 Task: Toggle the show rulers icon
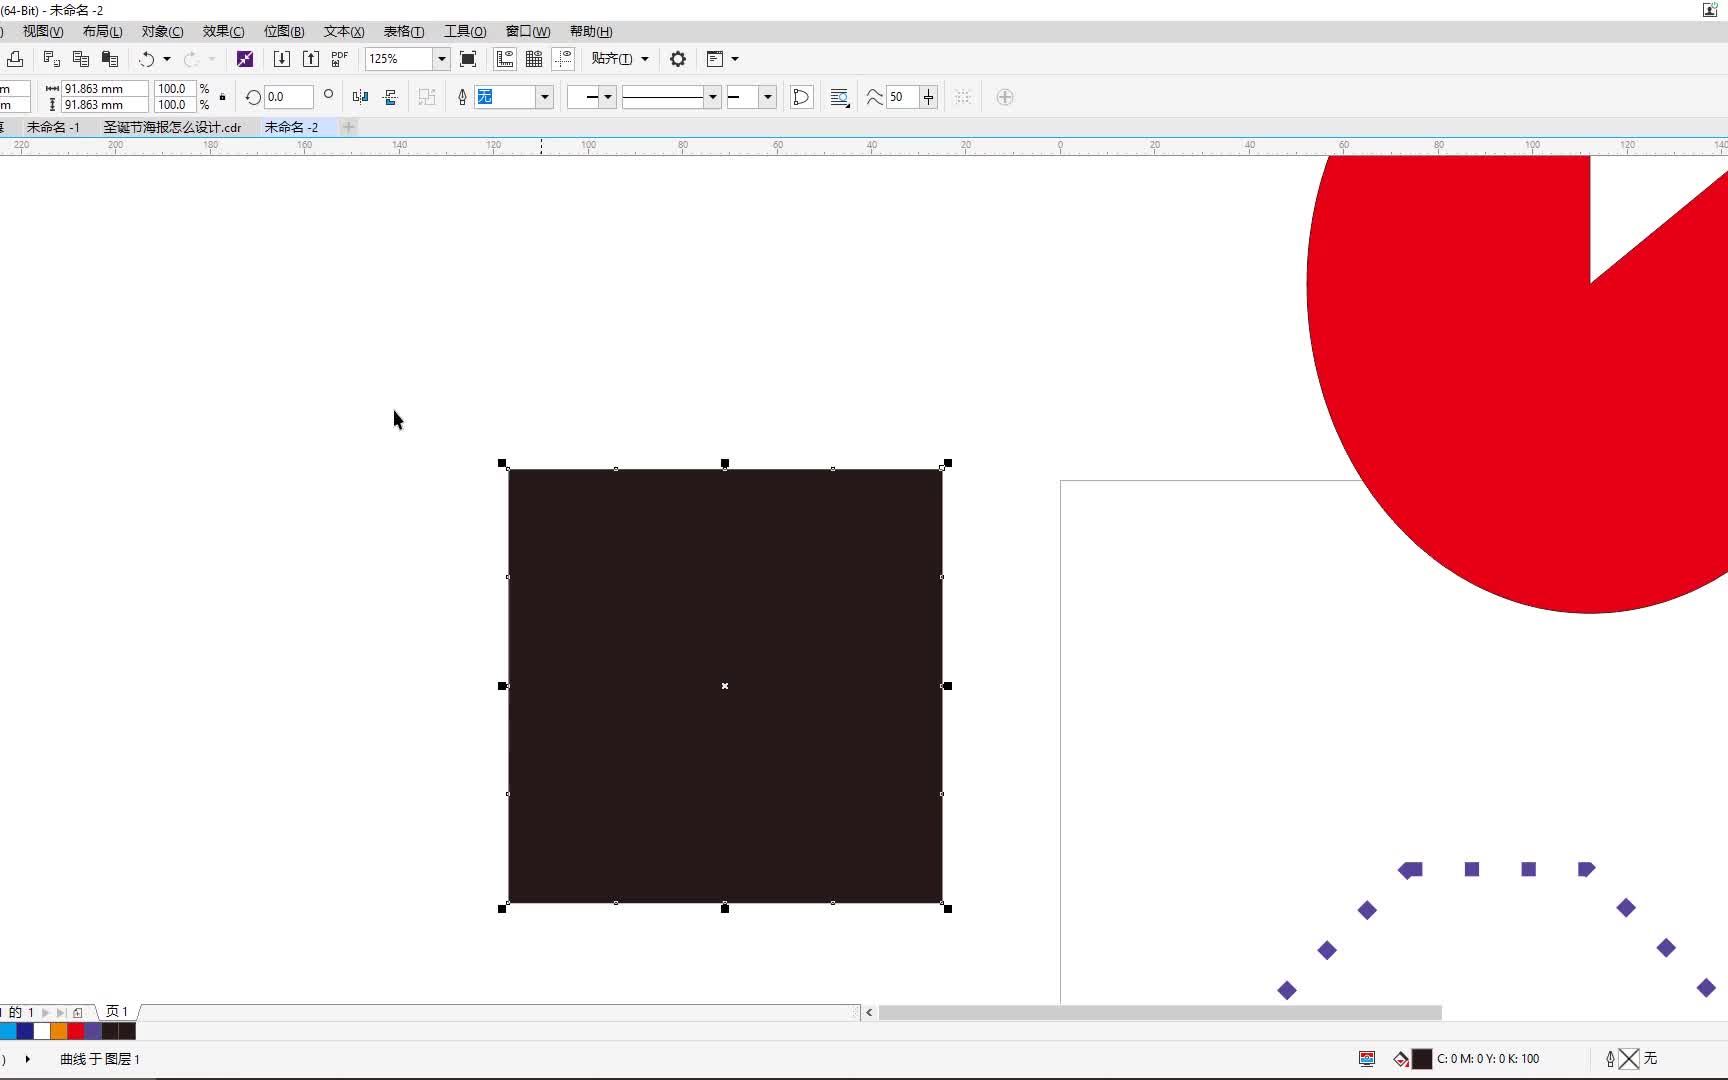[x=505, y=59]
